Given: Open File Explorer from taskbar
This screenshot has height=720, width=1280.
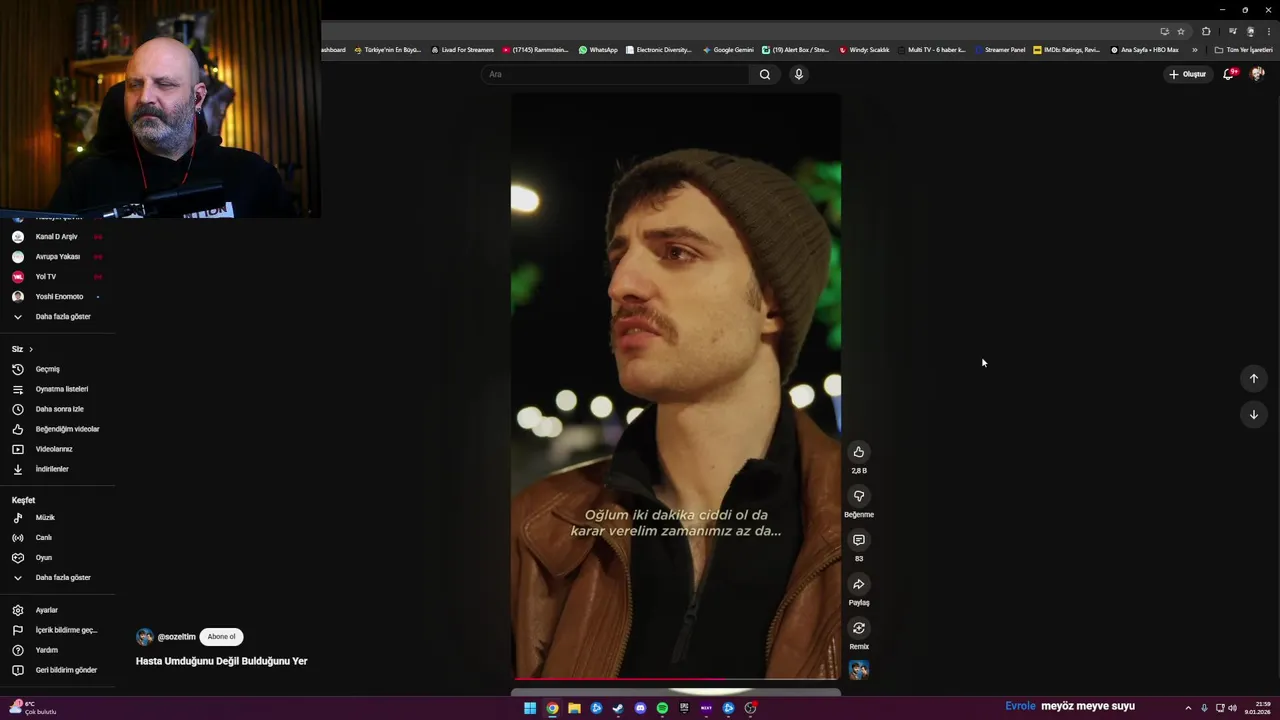Looking at the screenshot, I should 574,708.
